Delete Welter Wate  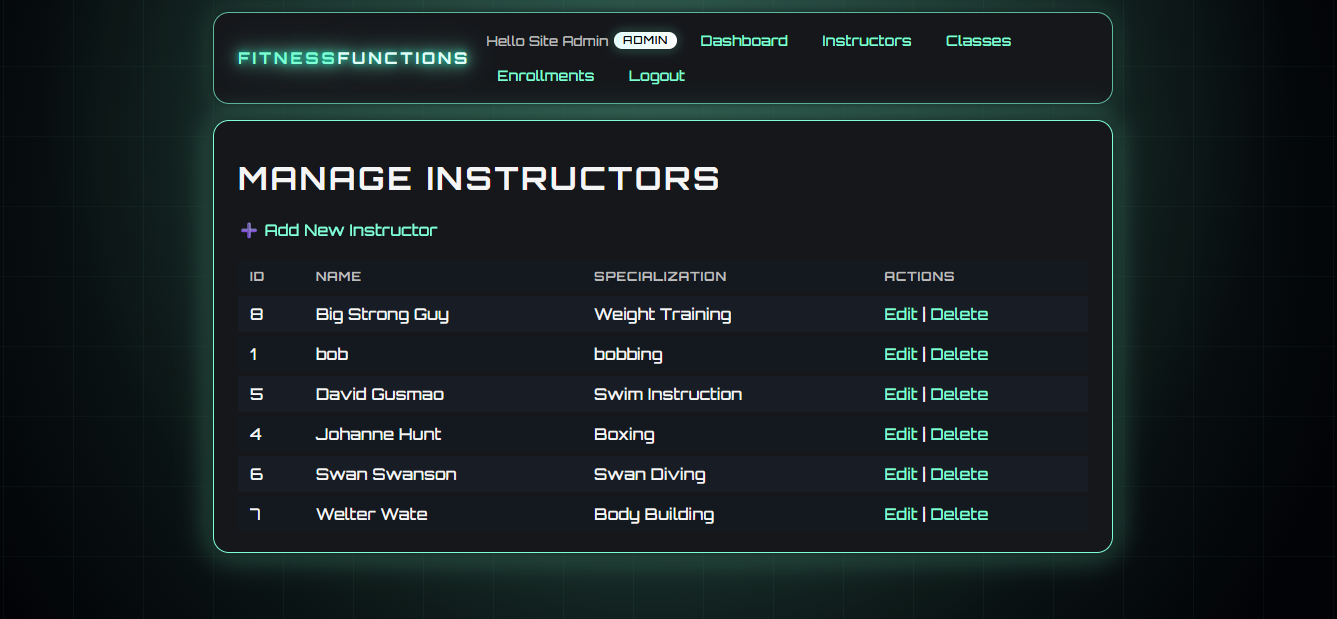click(959, 514)
